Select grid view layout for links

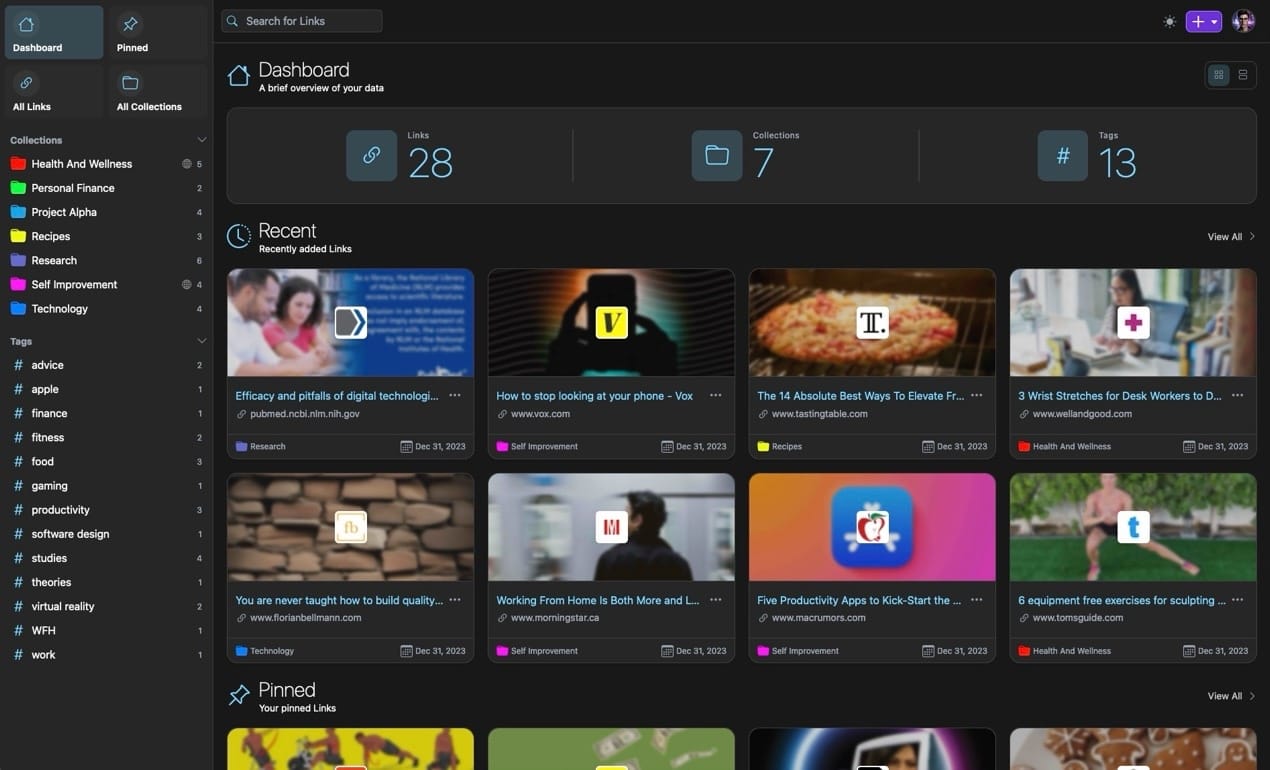pos(1218,74)
